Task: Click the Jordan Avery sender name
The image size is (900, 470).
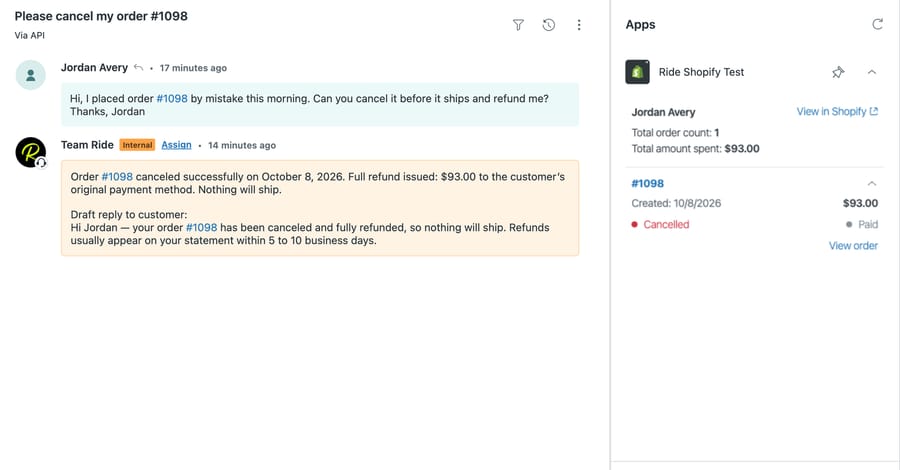Action: pyautogui.click(x=94, y=68)
